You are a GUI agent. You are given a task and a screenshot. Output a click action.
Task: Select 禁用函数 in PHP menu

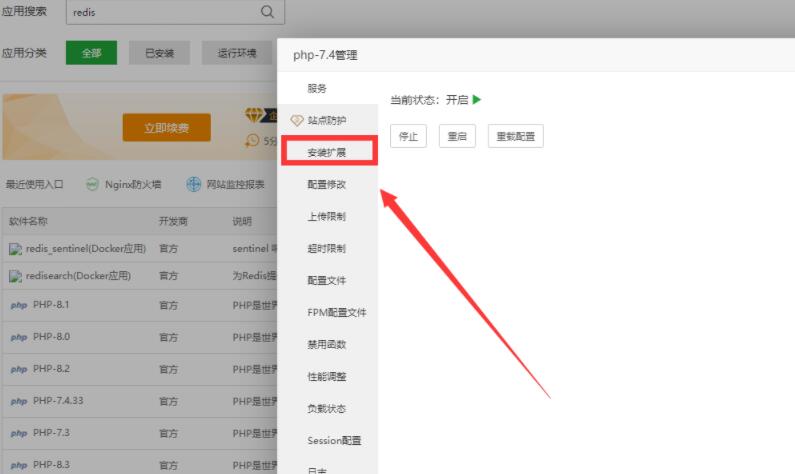coord(327,345)
